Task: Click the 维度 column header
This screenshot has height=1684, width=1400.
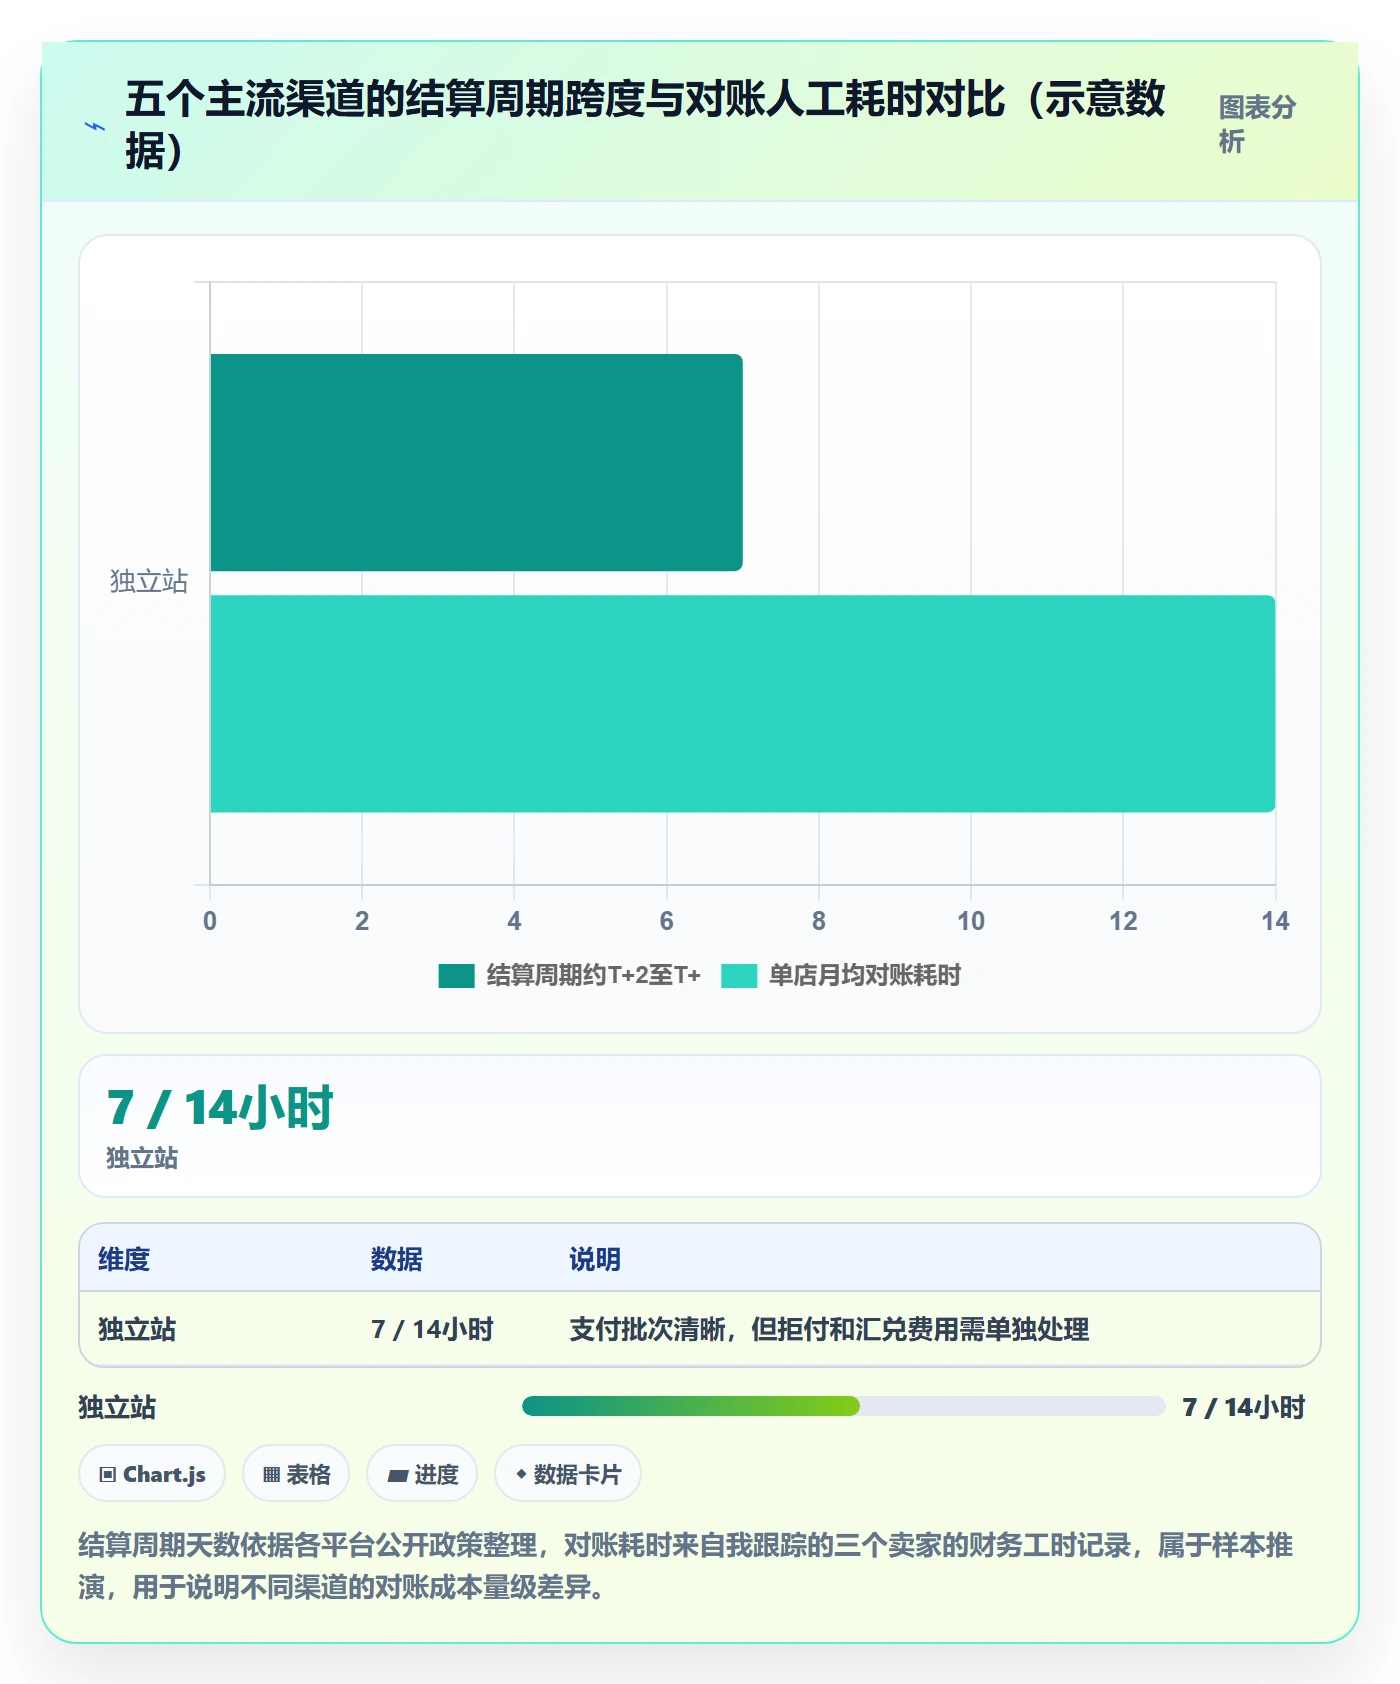Action: click(x=124, y=1259)
